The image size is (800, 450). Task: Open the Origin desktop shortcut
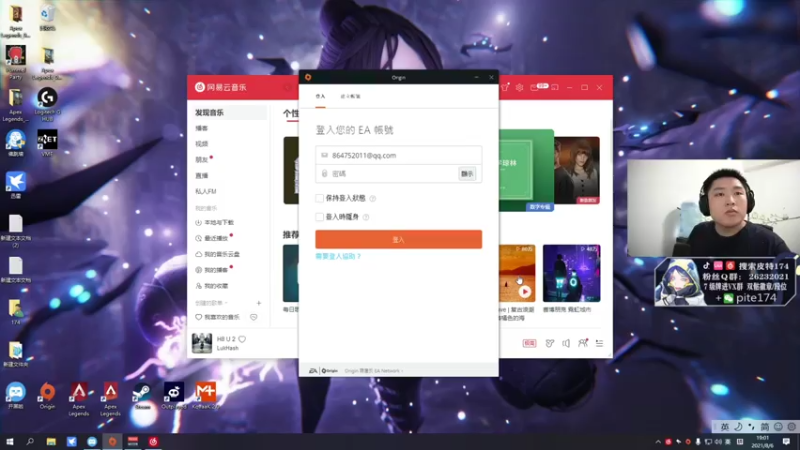click(47, 396)
